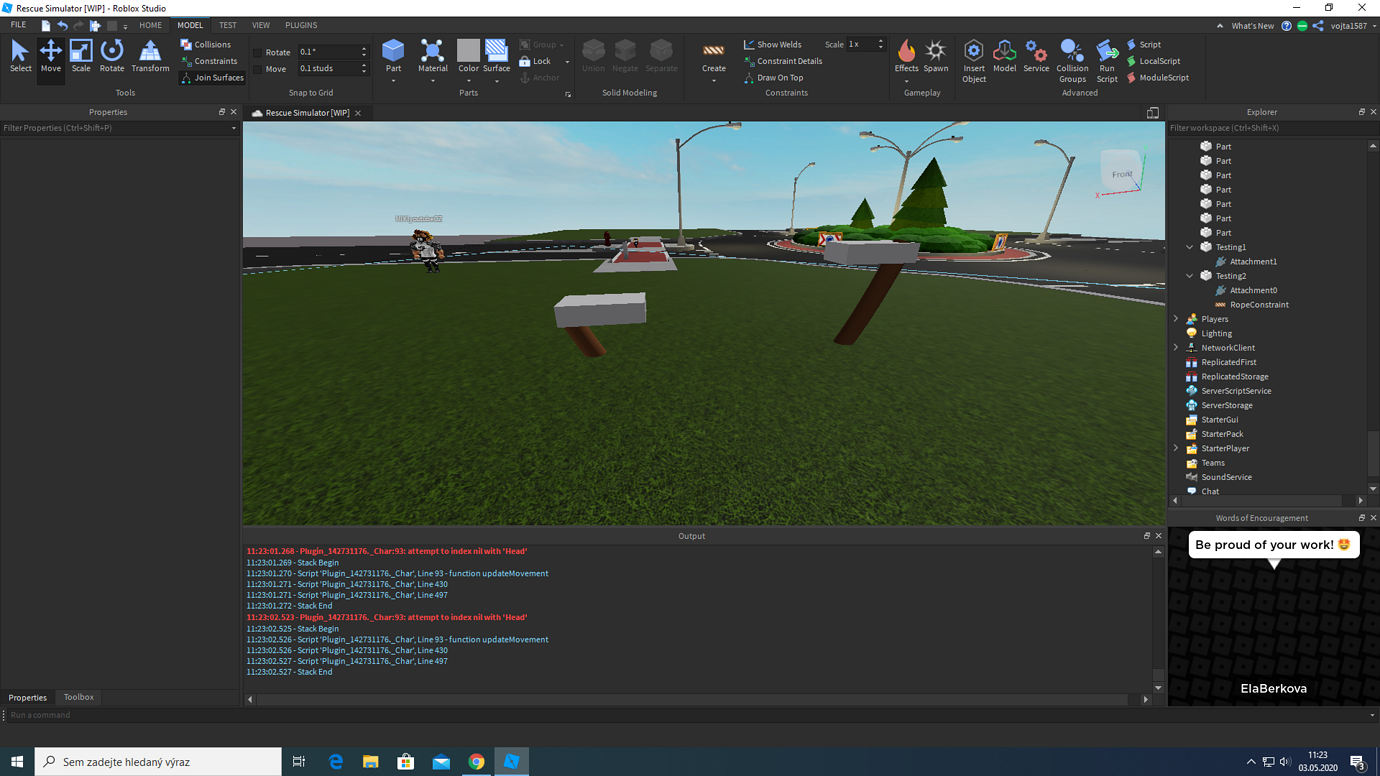
Task: Collapse the Testing1 tree item
Action: 1190,247
